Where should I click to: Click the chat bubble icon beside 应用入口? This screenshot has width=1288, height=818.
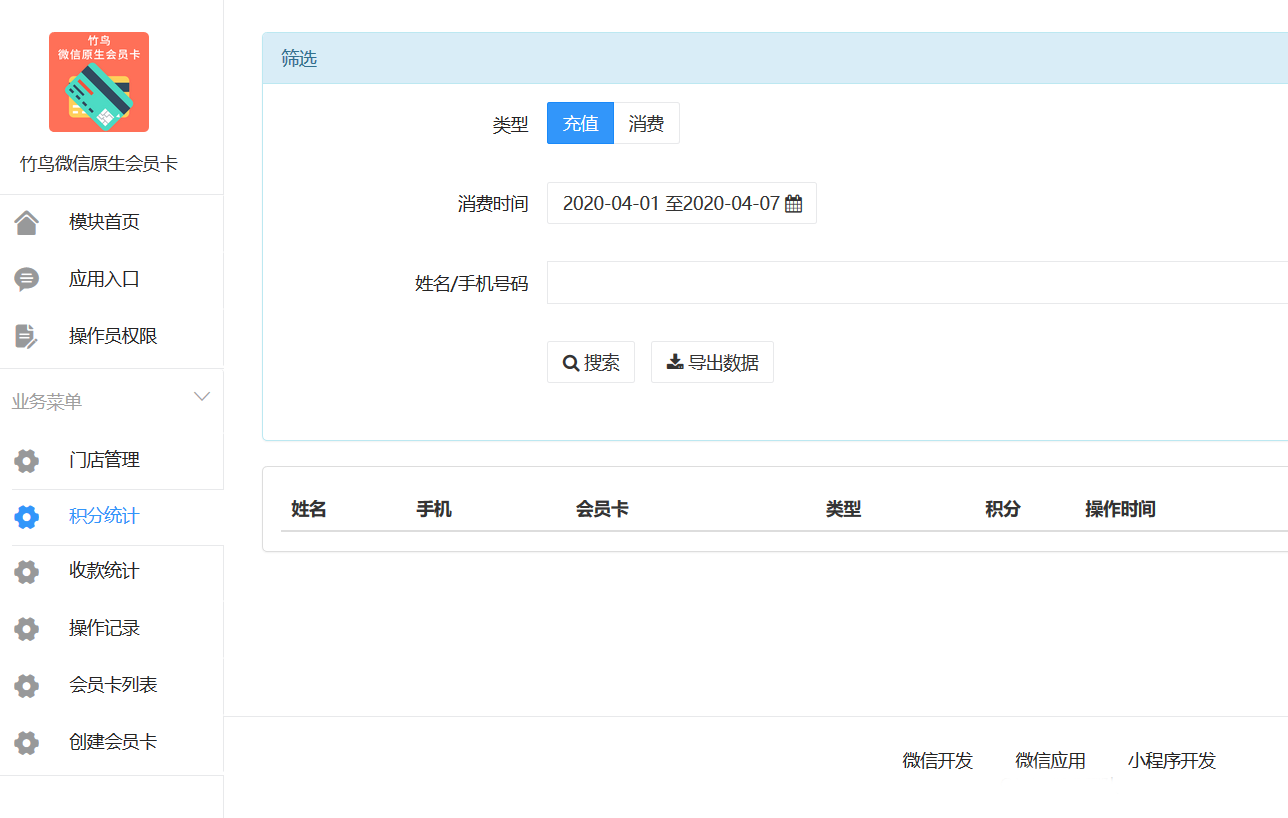pyautogui.click(x=27, y=279)
